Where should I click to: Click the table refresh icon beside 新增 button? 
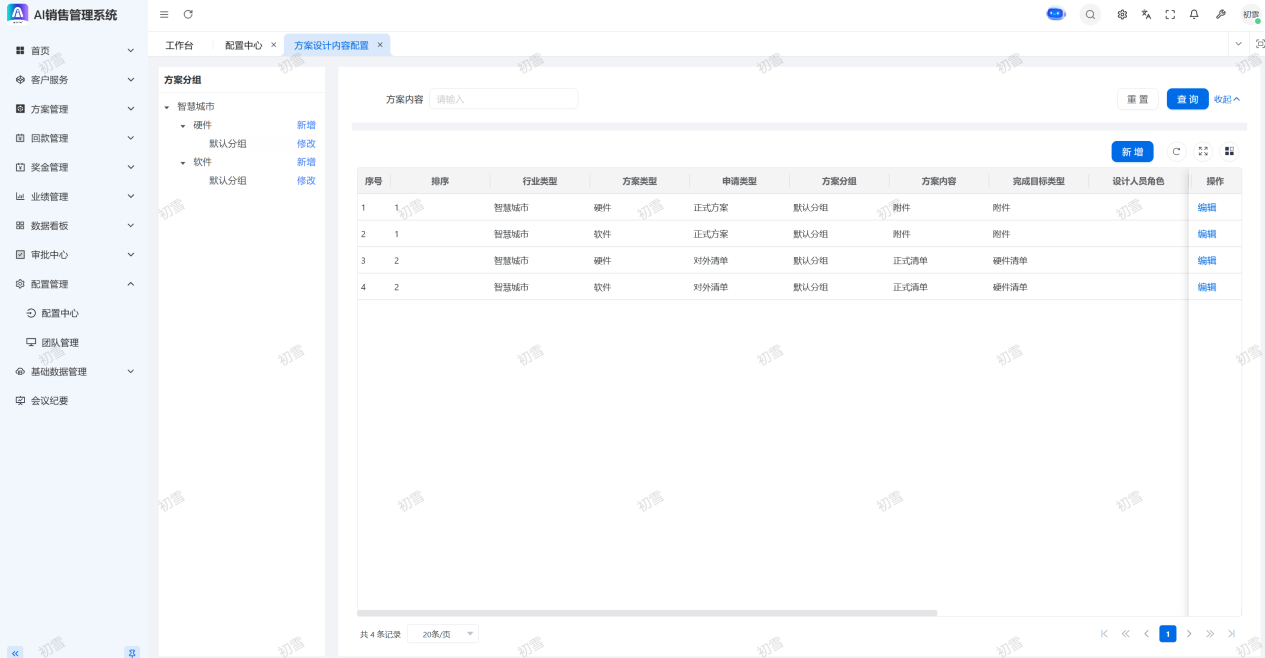click(x=1176, y=152)
